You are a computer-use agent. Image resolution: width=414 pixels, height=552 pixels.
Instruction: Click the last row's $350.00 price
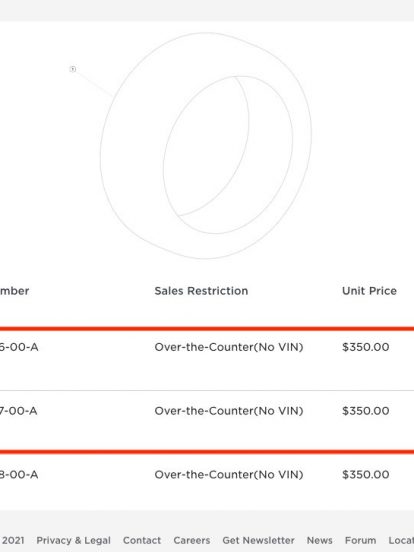tap(366, 475)
